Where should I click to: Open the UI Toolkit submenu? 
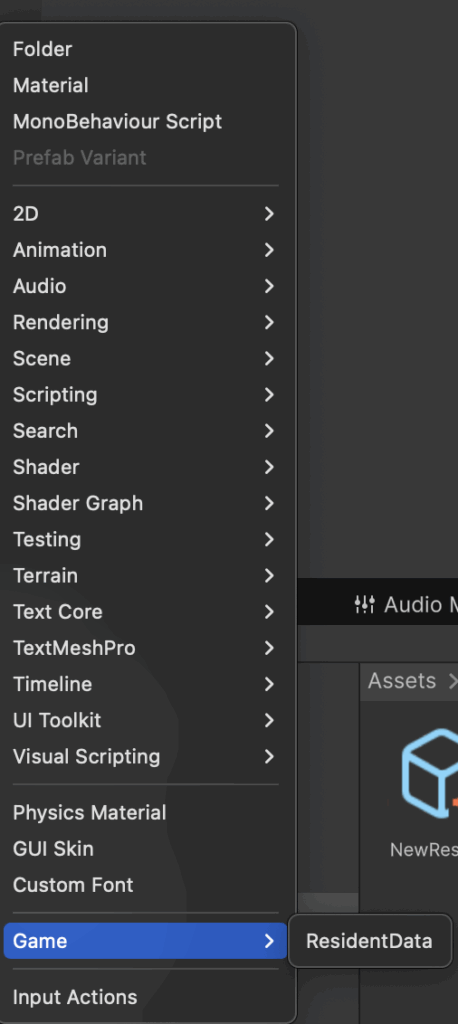(145, 720)
